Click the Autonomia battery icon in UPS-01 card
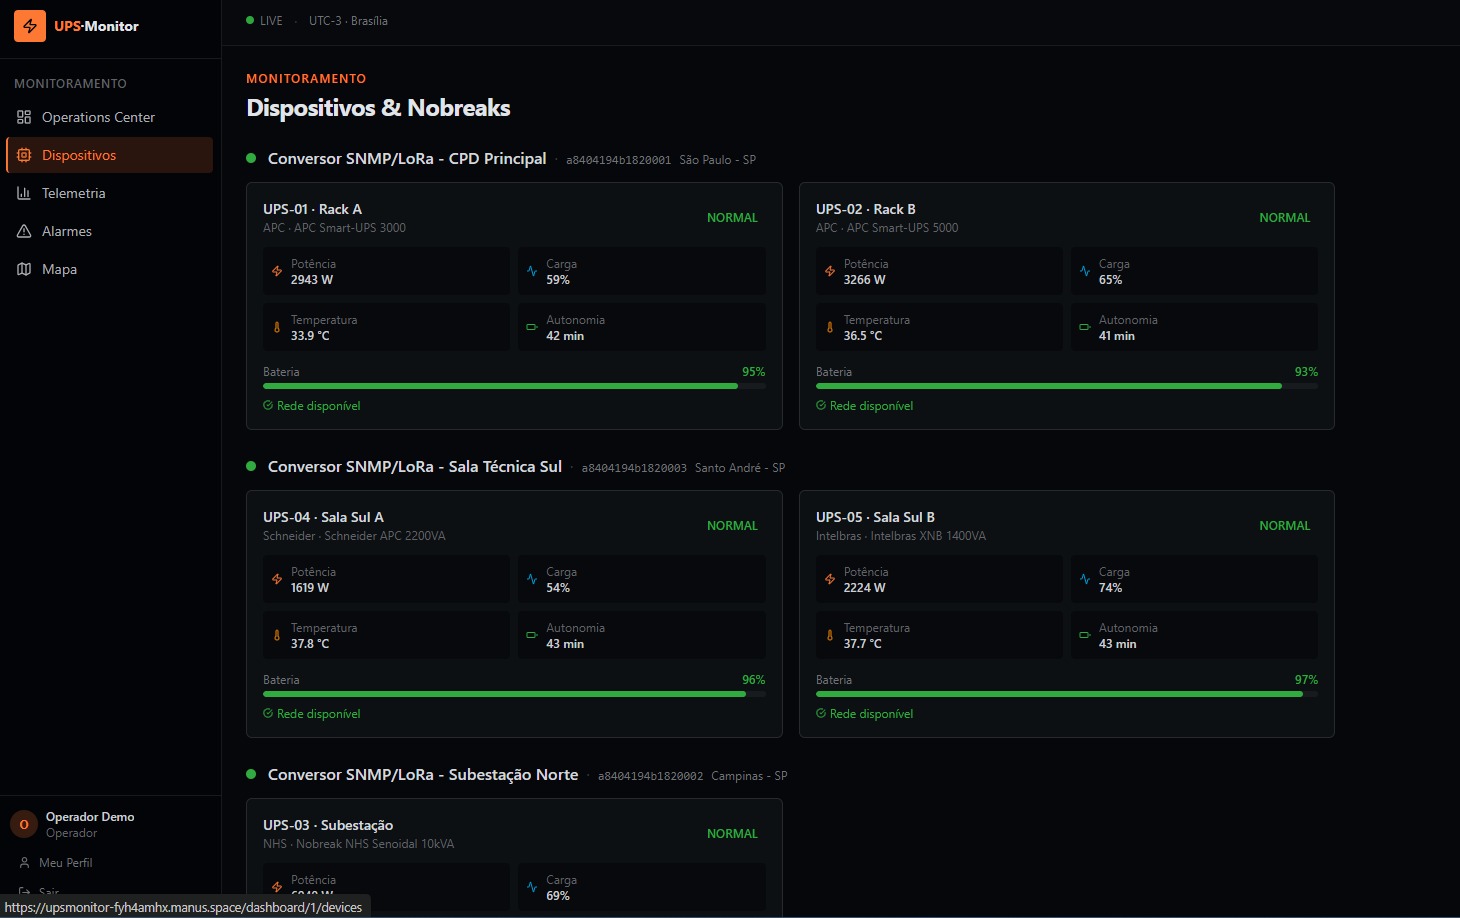1460x918 pixels. 532,327
